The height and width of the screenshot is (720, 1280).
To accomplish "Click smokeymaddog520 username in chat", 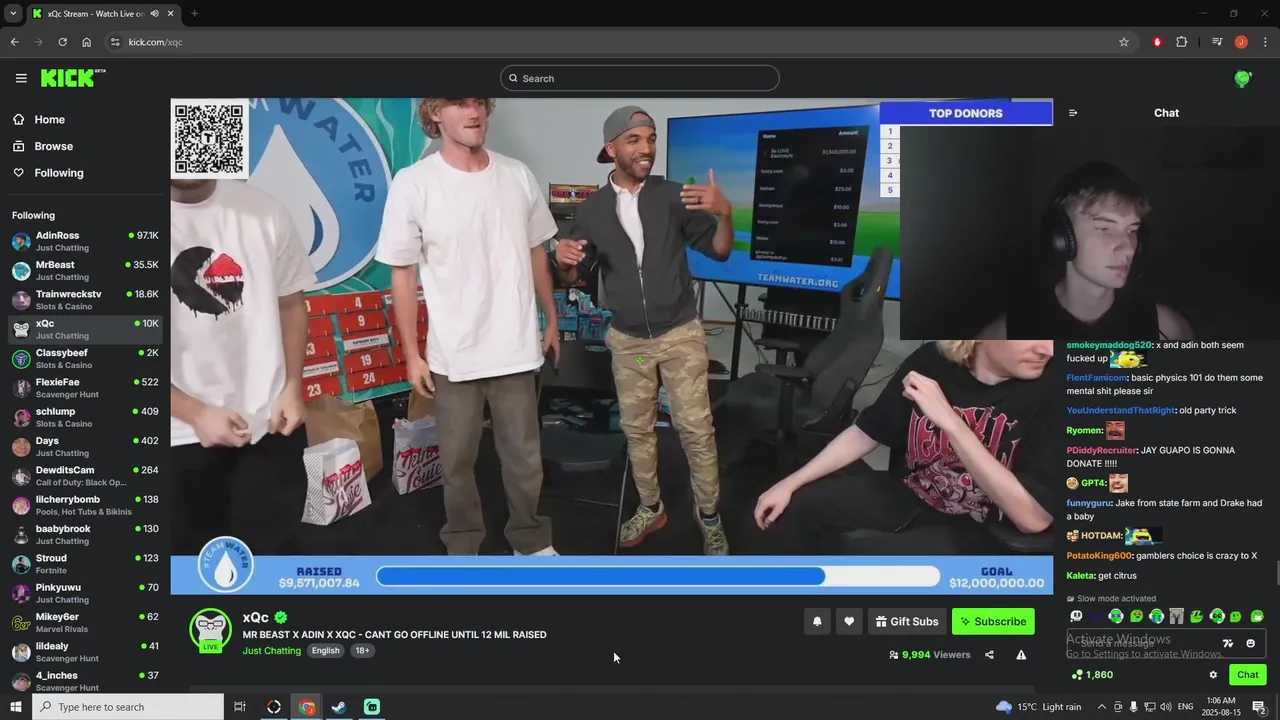I will 1109,345.
